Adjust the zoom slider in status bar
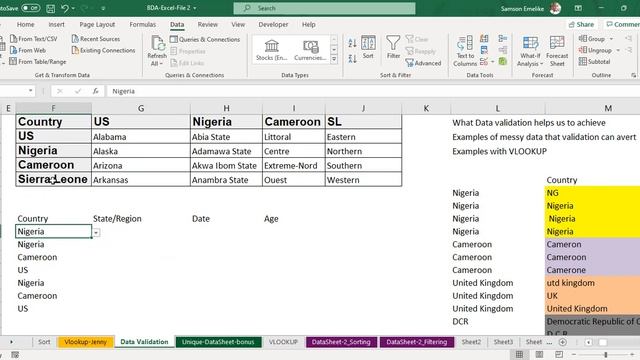 point(606,355)
